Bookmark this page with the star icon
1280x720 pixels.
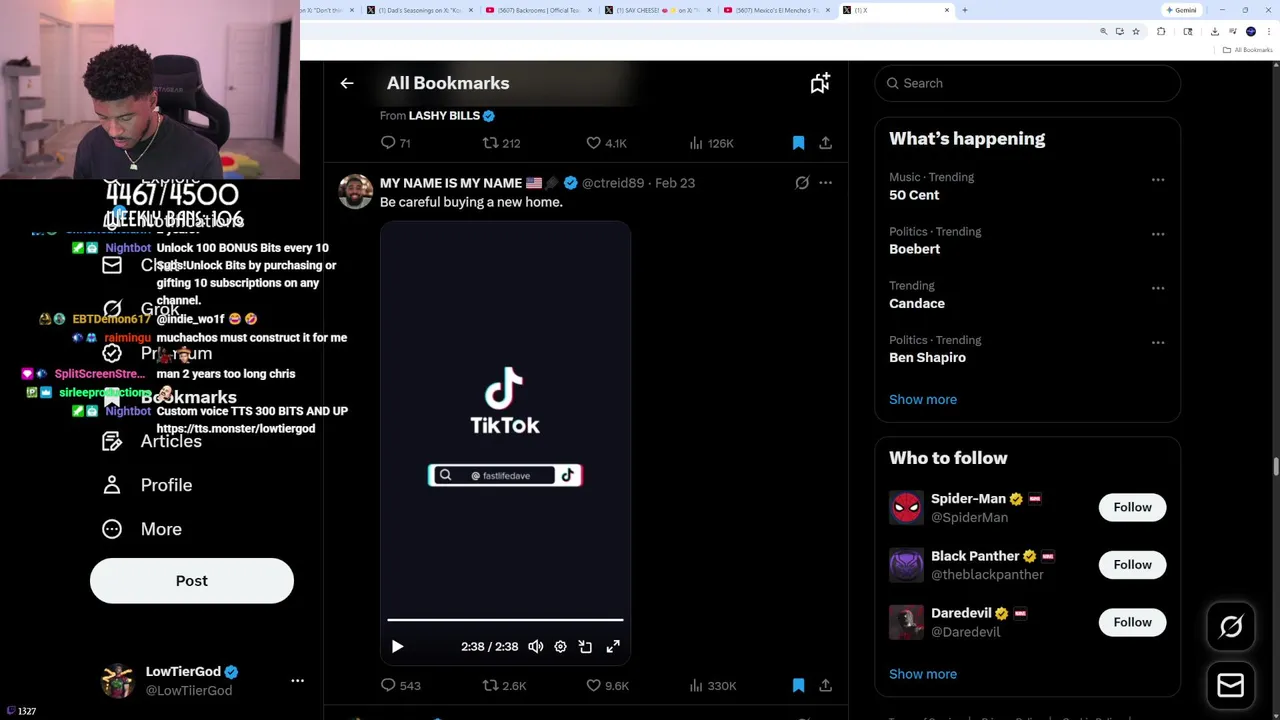[x=1136, y=31]
